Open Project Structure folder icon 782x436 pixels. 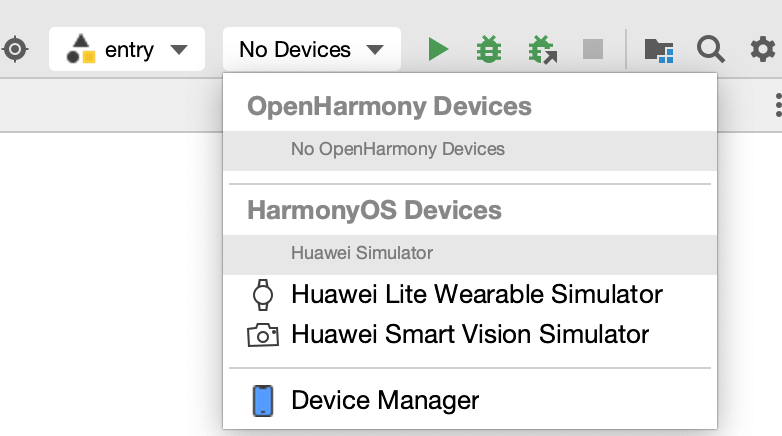(659, 50)
